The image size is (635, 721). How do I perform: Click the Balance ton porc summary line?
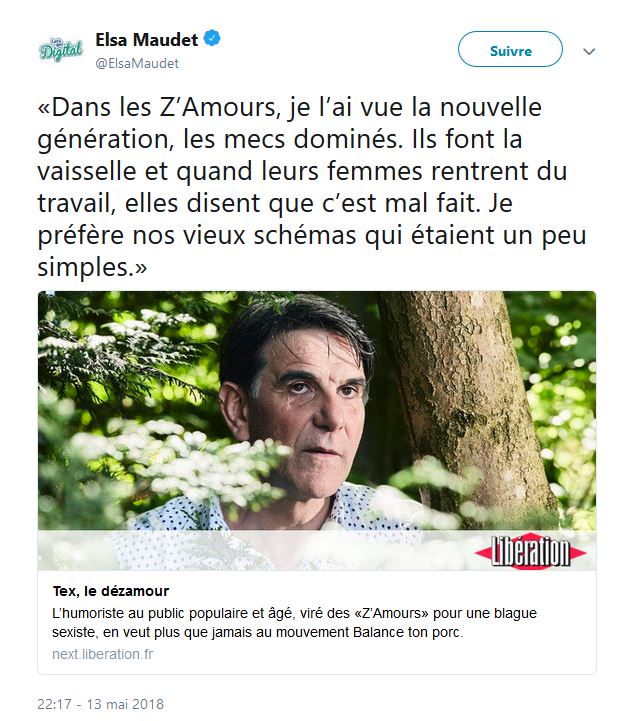pos(257,632)
